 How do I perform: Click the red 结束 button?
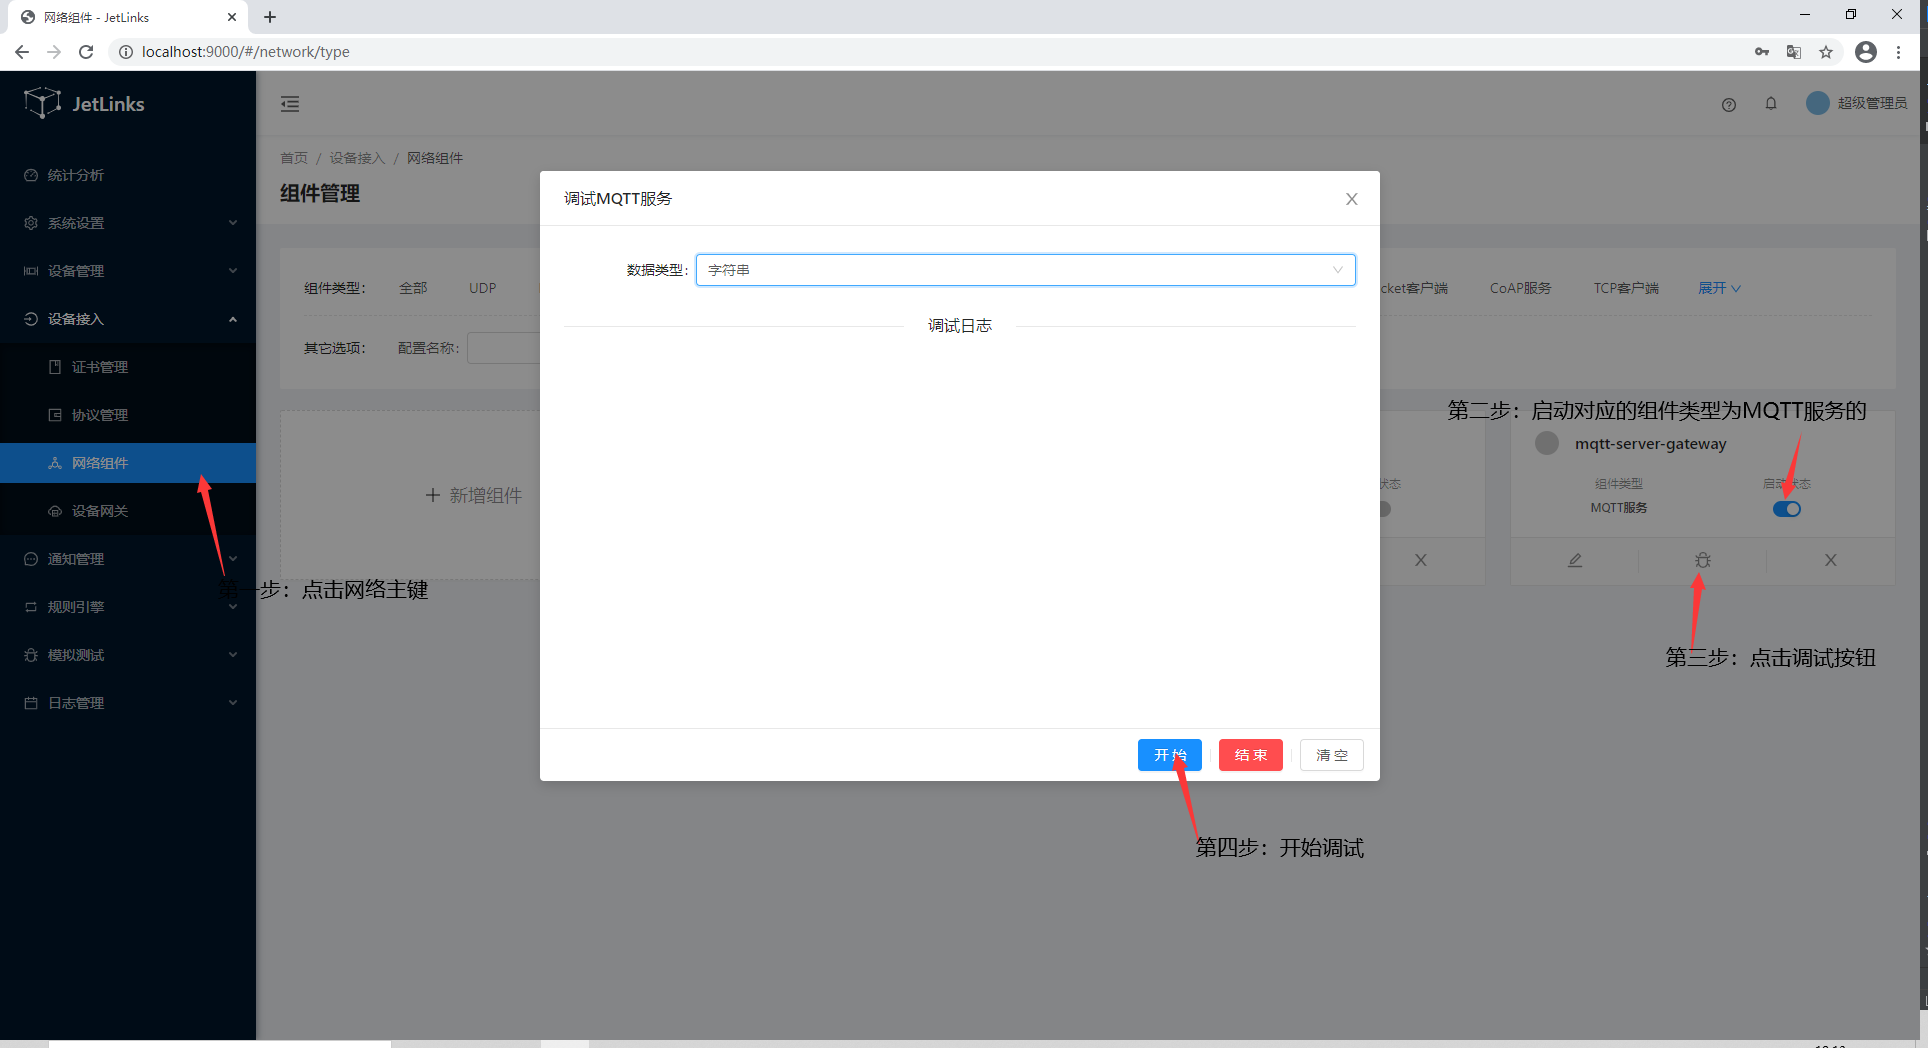[1250, 755]
